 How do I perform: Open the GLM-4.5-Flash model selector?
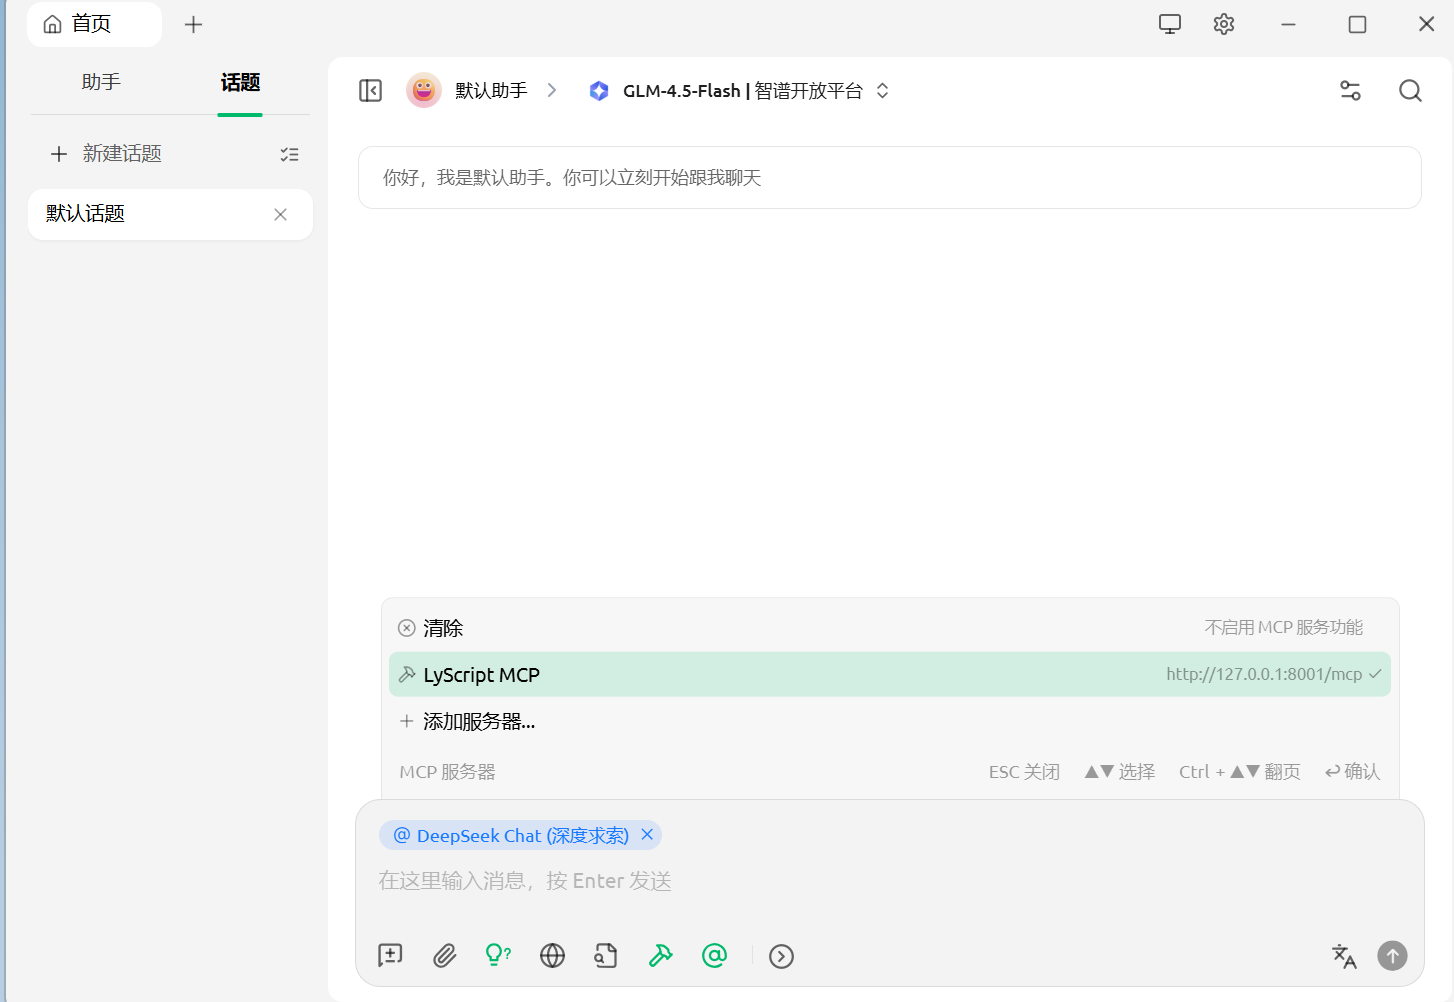click(x=738, y=91)
